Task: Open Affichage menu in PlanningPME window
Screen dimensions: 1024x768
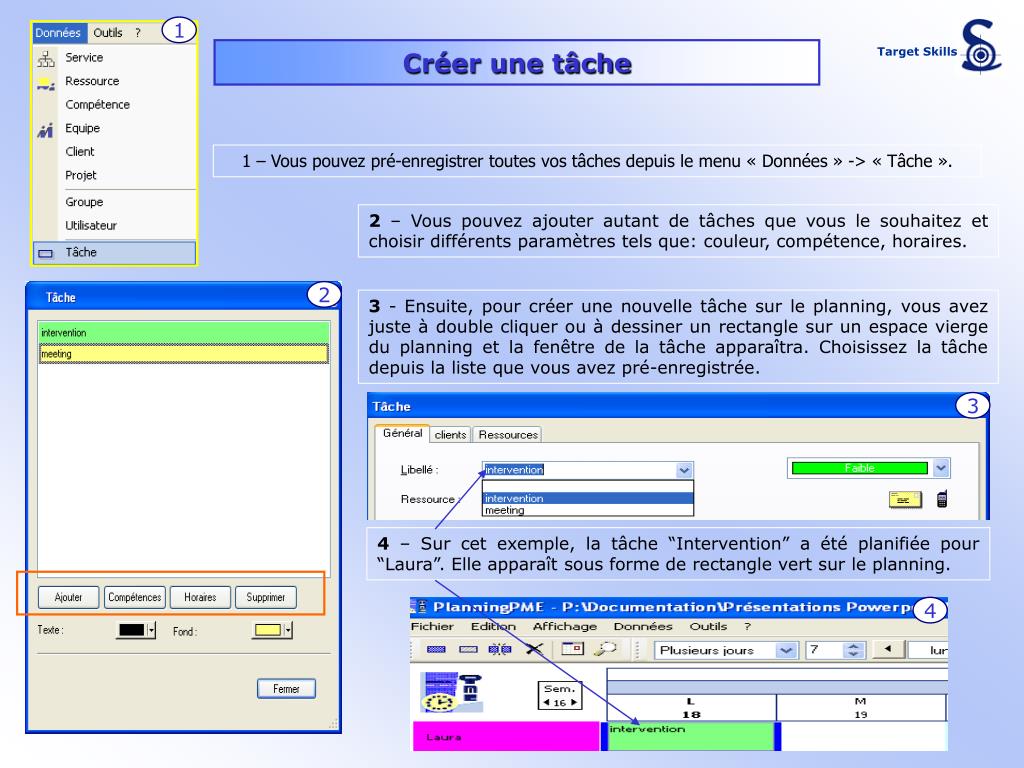Action: 564,626
